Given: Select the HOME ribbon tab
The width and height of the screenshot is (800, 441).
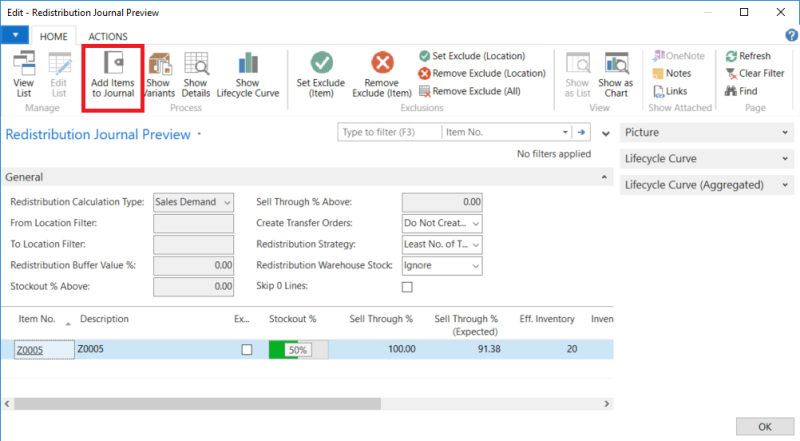Looking at the screenshot, I should (53, 36).
